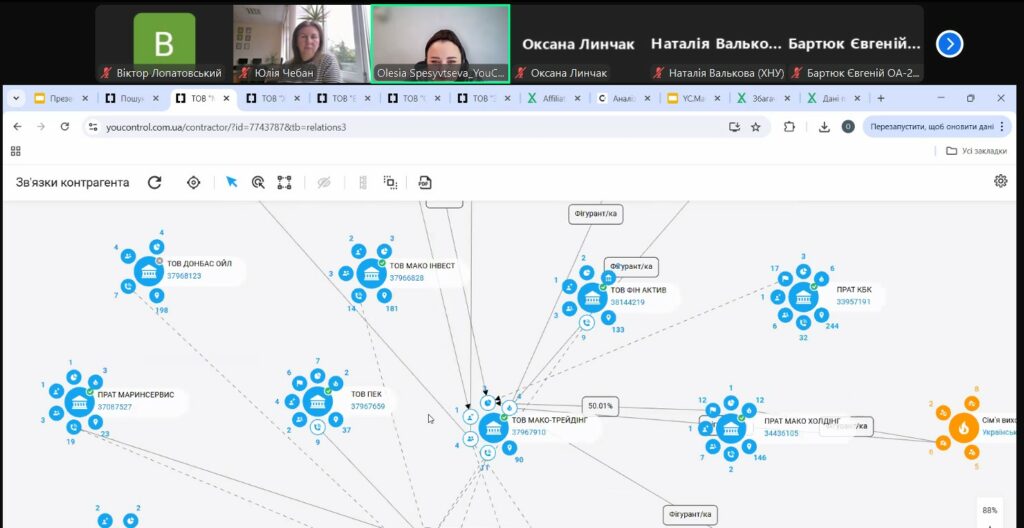
Task: Click Перезапустити, щоб оновити дані button
Action: coord(939,127)
